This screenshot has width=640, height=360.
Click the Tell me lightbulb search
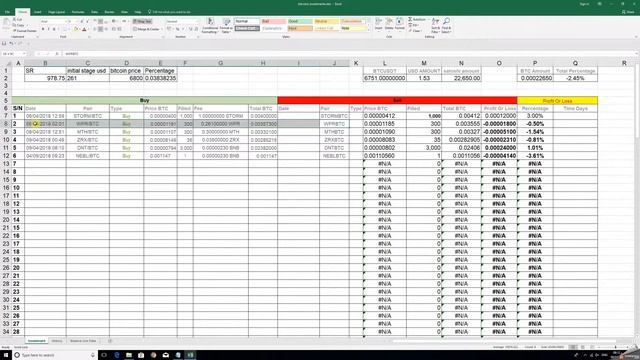(x=169, y=12)
